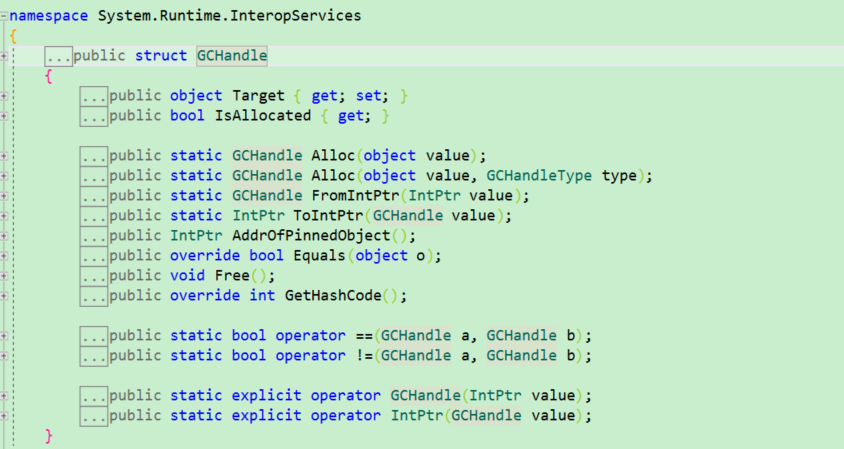The height and width of the screenshot is (449, 844).
Task: Click the Free method name
Action: click(232, 275)
